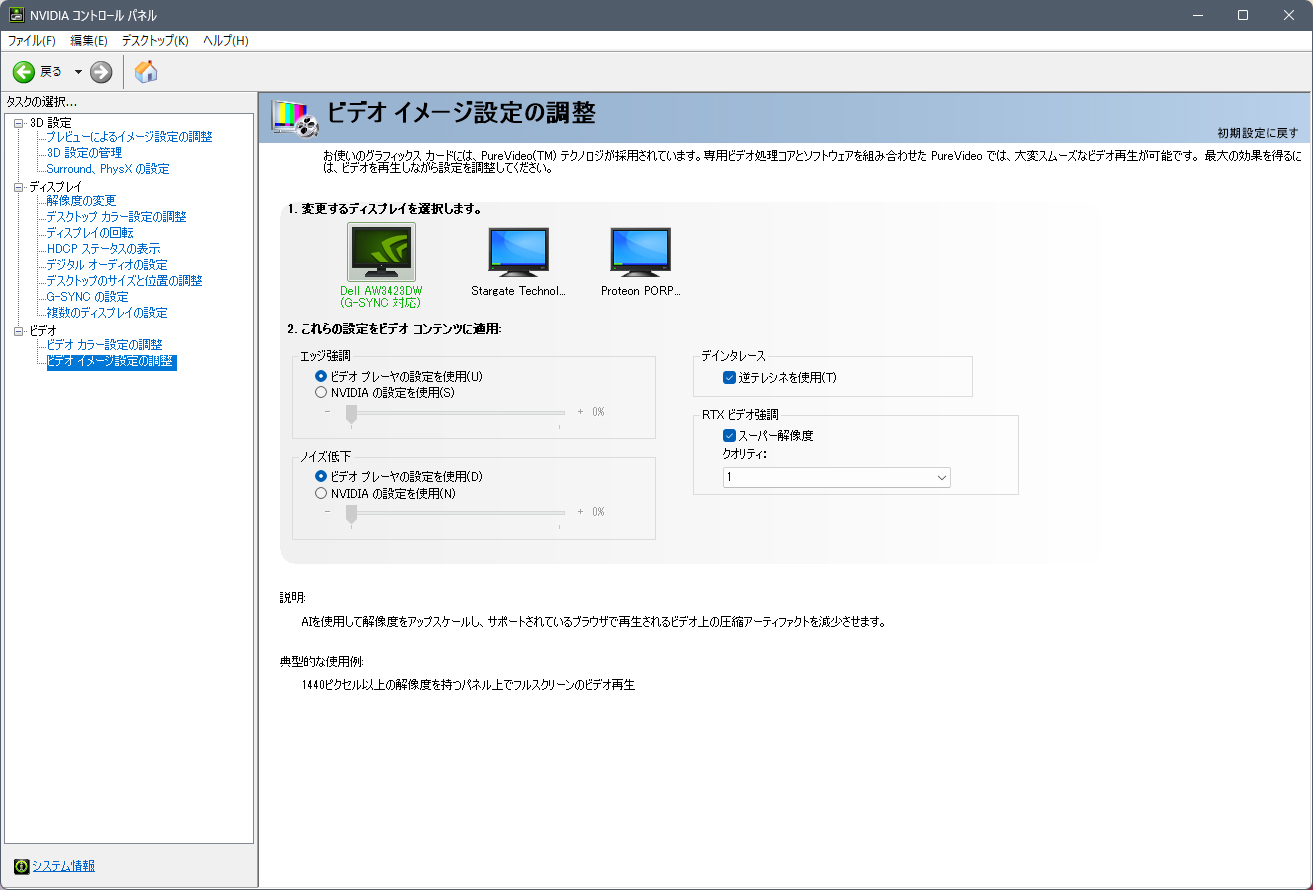Open デスクトップ カラー設定の調整 page

[116, 217]
